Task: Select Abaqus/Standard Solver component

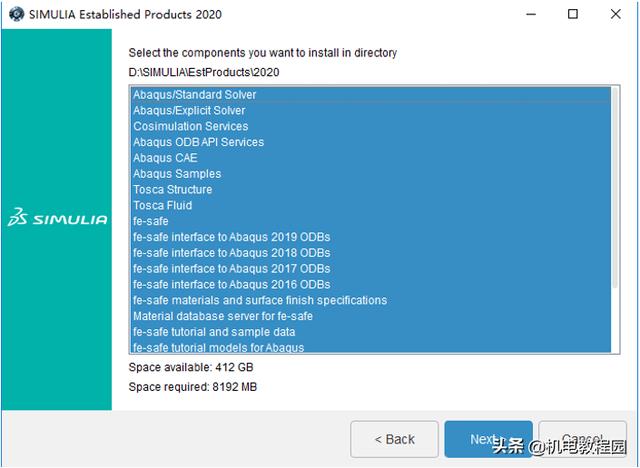Action: (x=371, y=95)
